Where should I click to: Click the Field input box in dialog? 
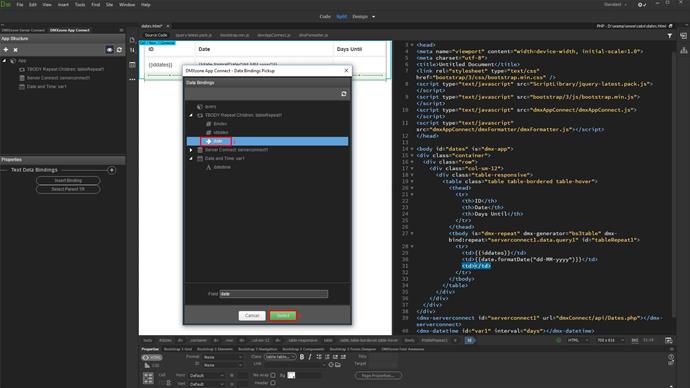point(274,293)
